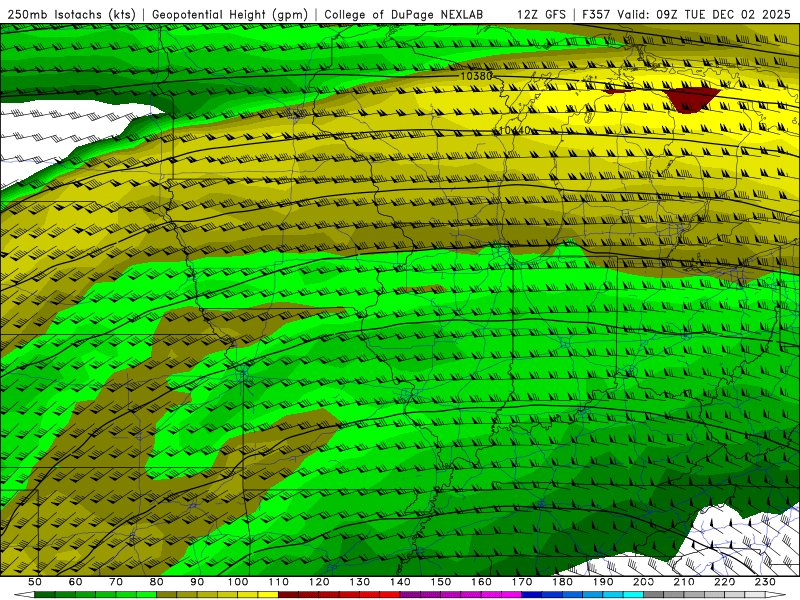Click the 10440 height contour label
Viewport: 800px width, 600px height.
pos(515,131)
